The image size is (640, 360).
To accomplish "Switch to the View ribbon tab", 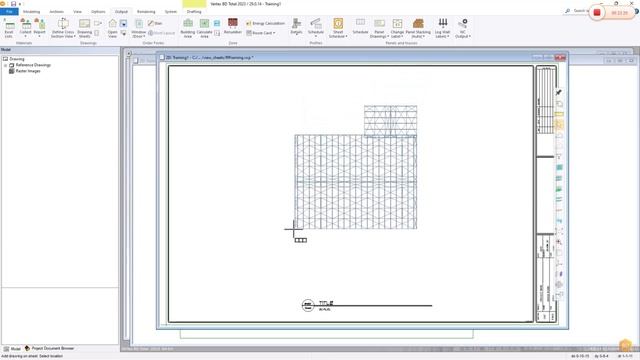I will click(77, 11).
